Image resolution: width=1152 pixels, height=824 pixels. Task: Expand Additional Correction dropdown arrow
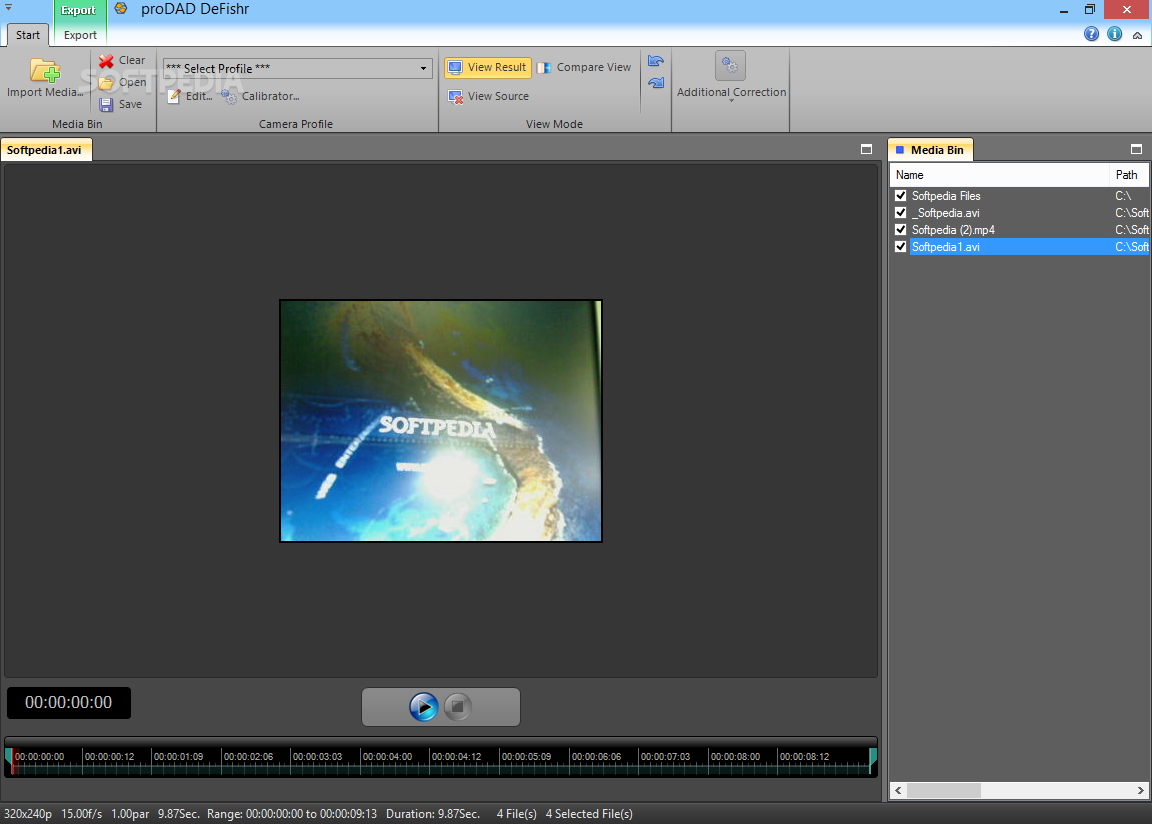(x=731, y=101)
